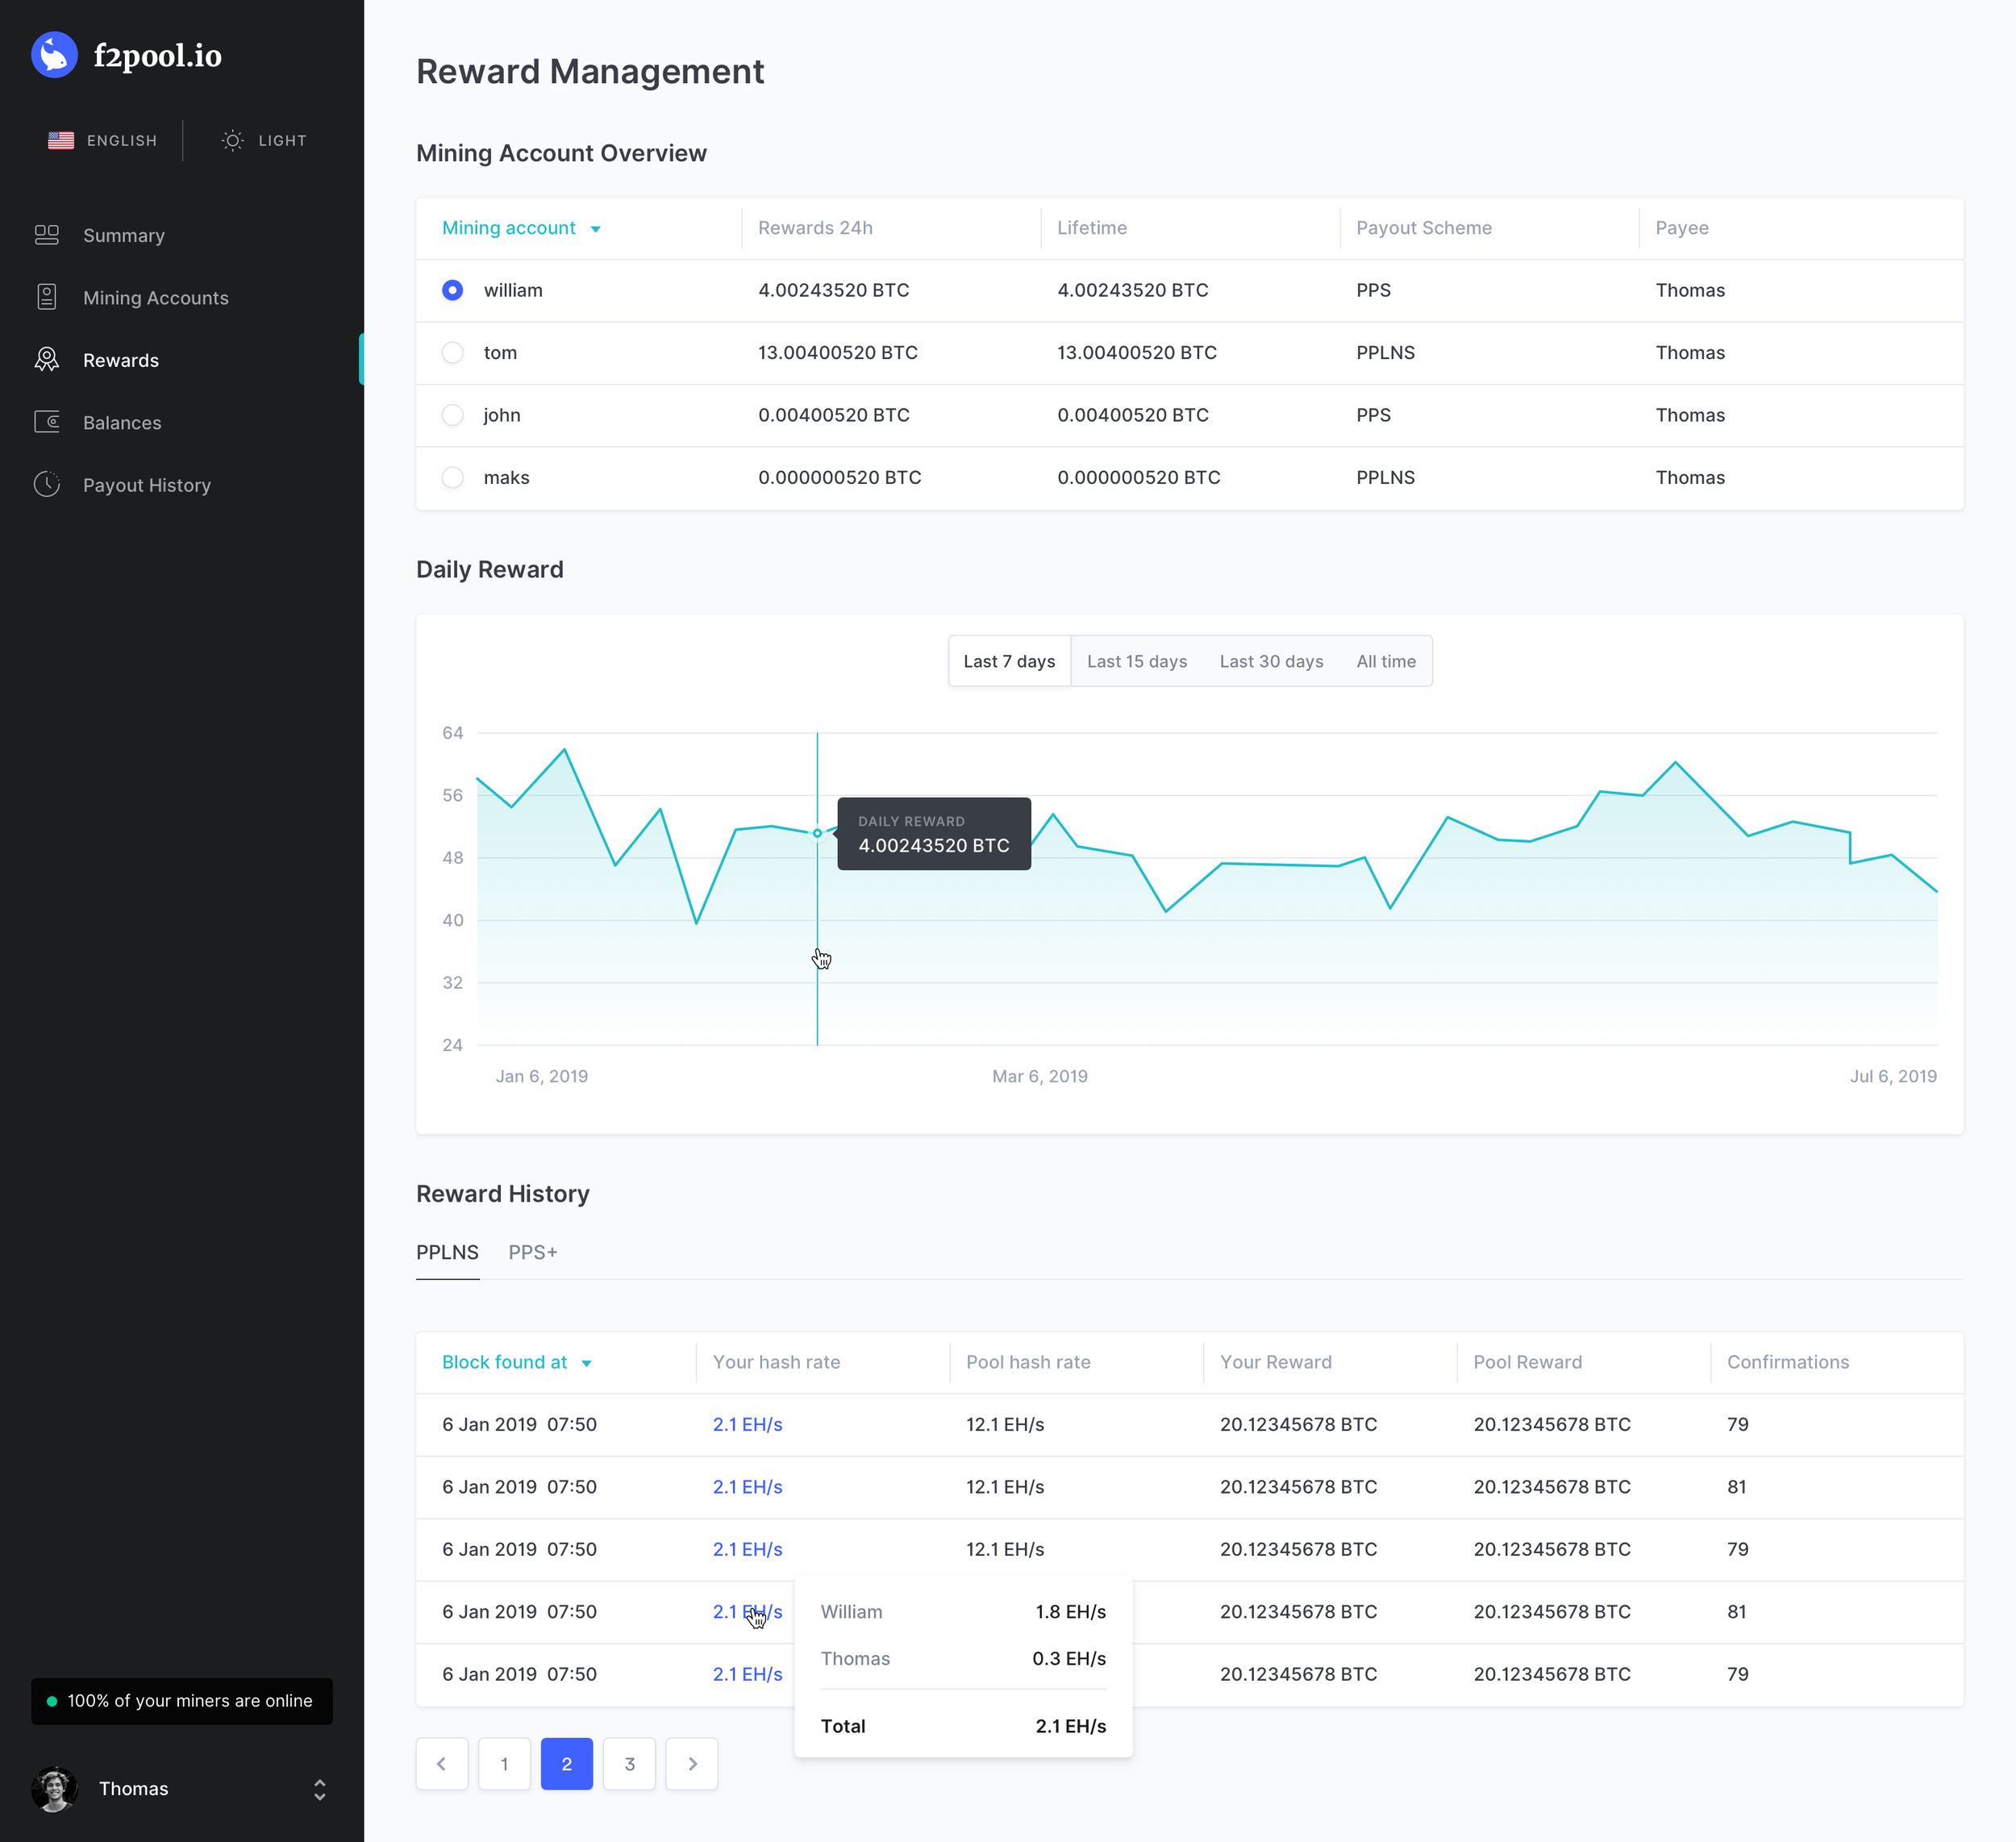Open the Balances section

click(x=122, y=422)
